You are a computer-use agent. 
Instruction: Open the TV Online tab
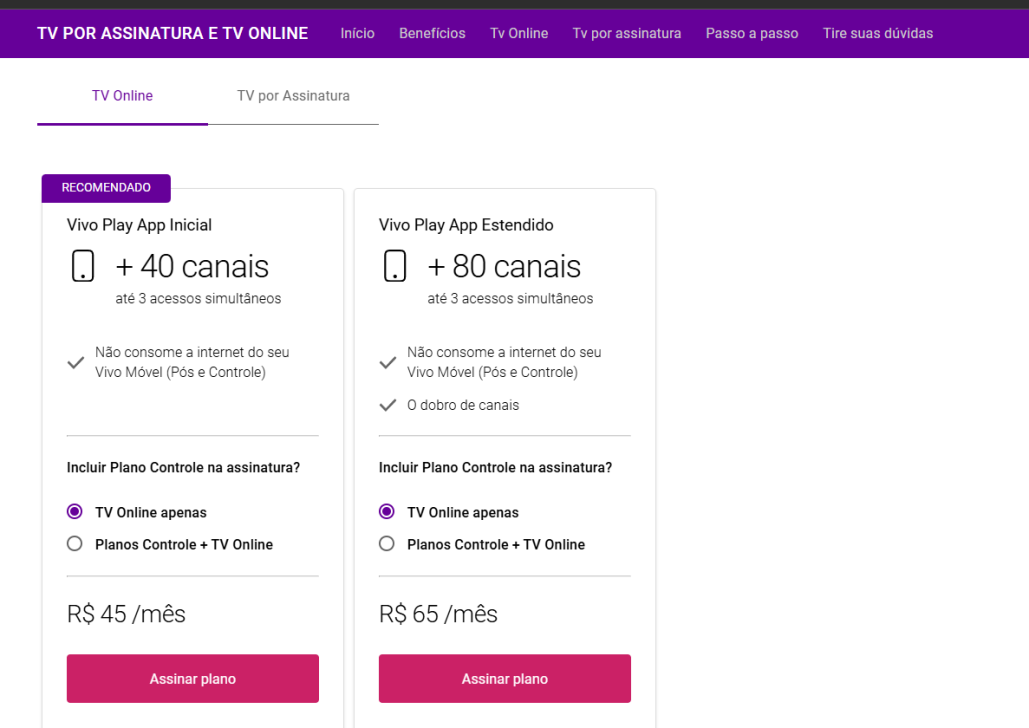[x=123, y=96]
